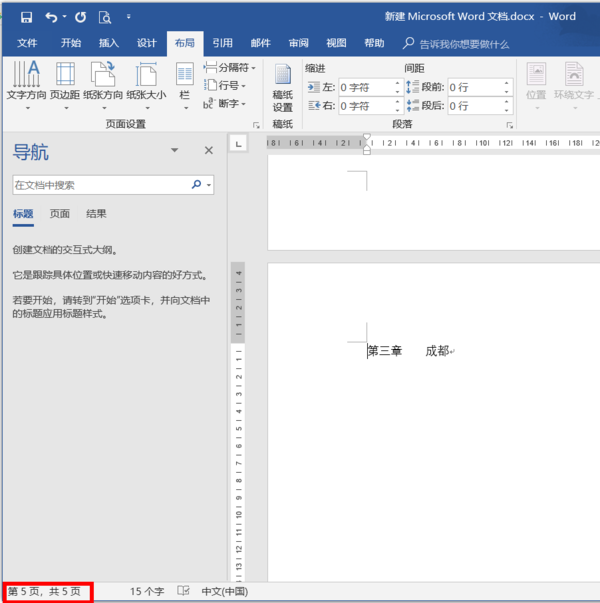Click the tab stop selector L button
The image size is (600, 603).
pos(238,144)
